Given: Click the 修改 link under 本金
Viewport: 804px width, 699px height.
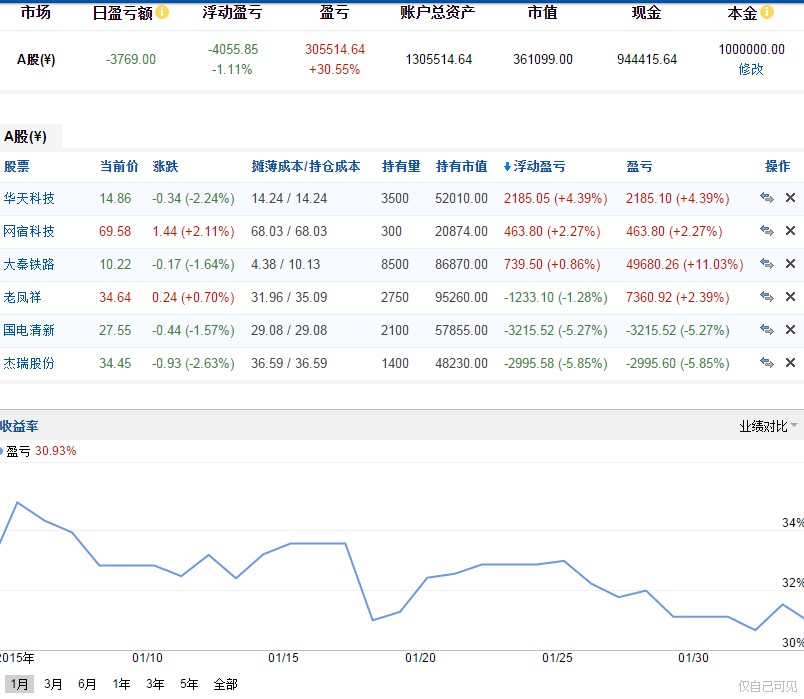Looking at the screenshot, I should (751, 69).
